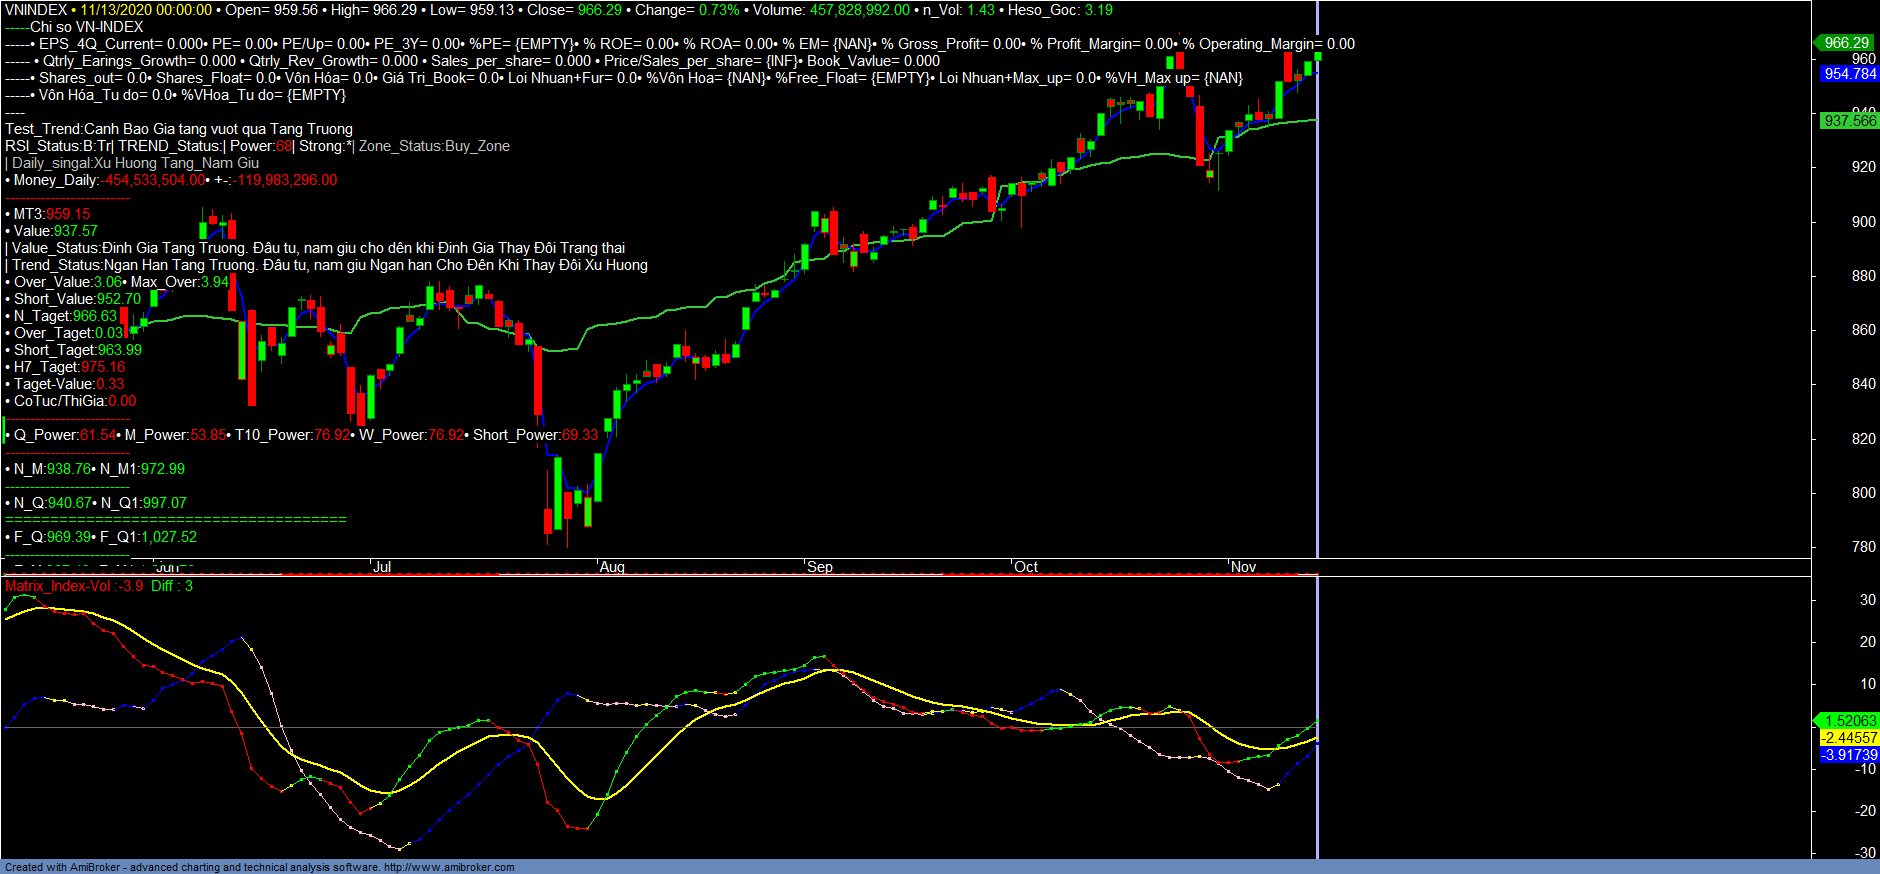1880x874 pixels.
Task: Click the 900 price level on axis
Action: pyautogui.click(x=1863, y=222)
